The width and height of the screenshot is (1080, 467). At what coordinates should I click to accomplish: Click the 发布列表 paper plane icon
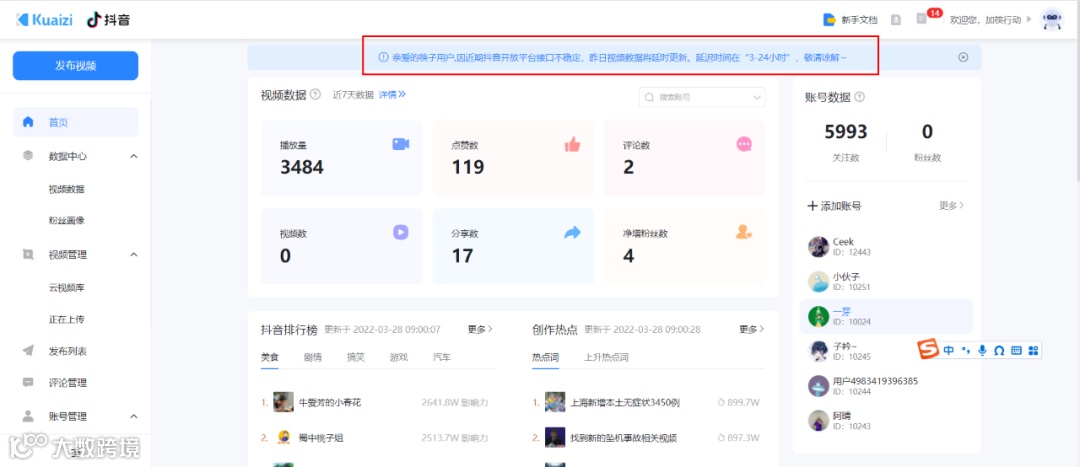coord(28,351)
